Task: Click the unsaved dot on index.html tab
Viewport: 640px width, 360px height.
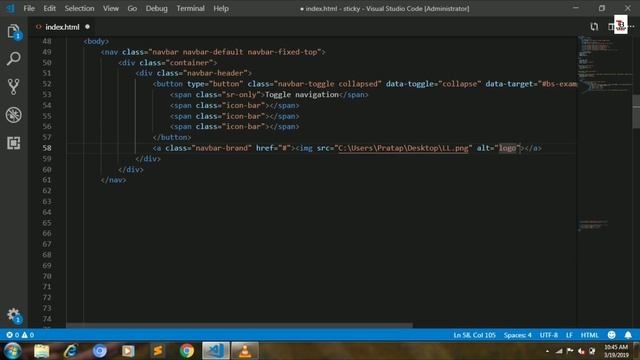Action: [x=87, y=27]
